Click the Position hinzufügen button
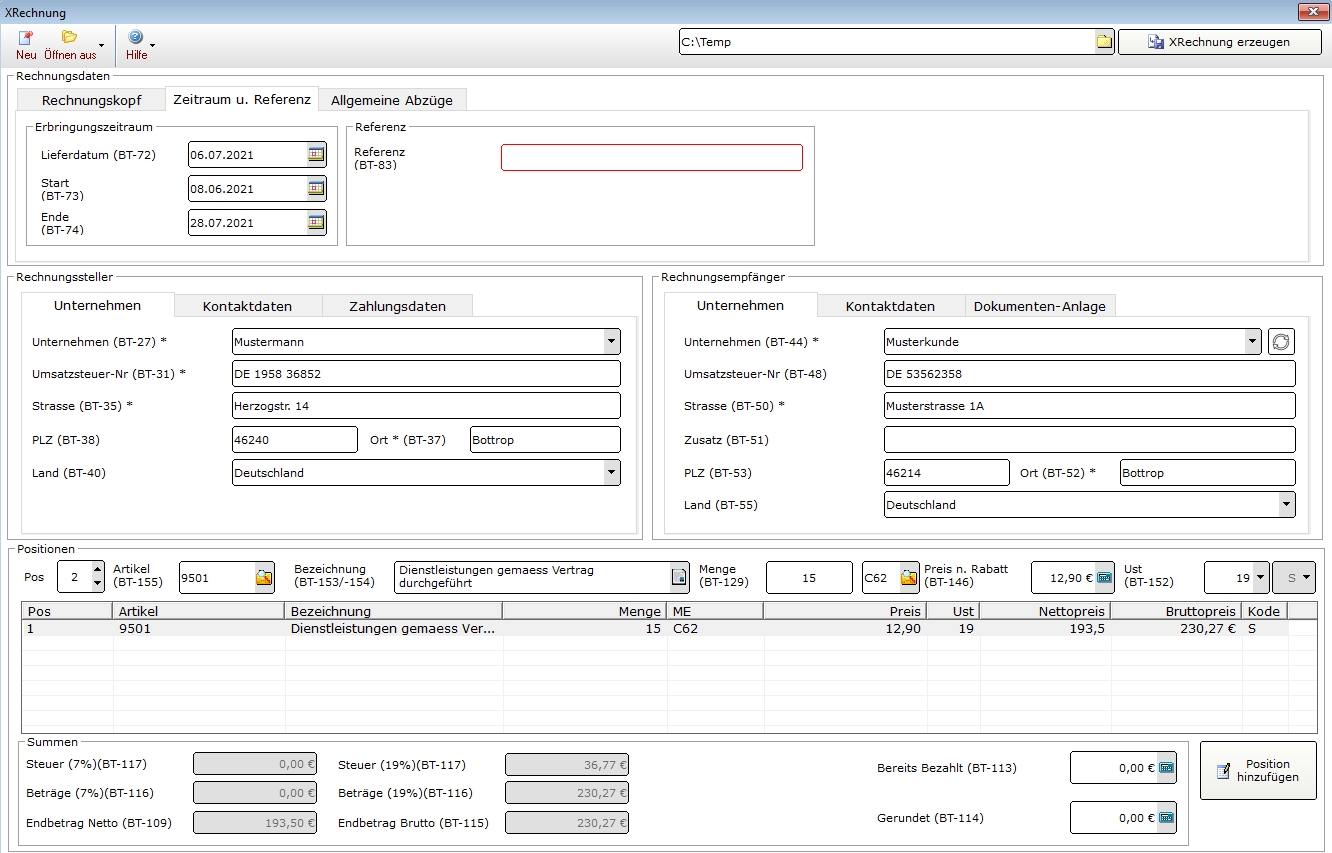The height and width of the screenshot is (853, 1332). click(1258, 771)
